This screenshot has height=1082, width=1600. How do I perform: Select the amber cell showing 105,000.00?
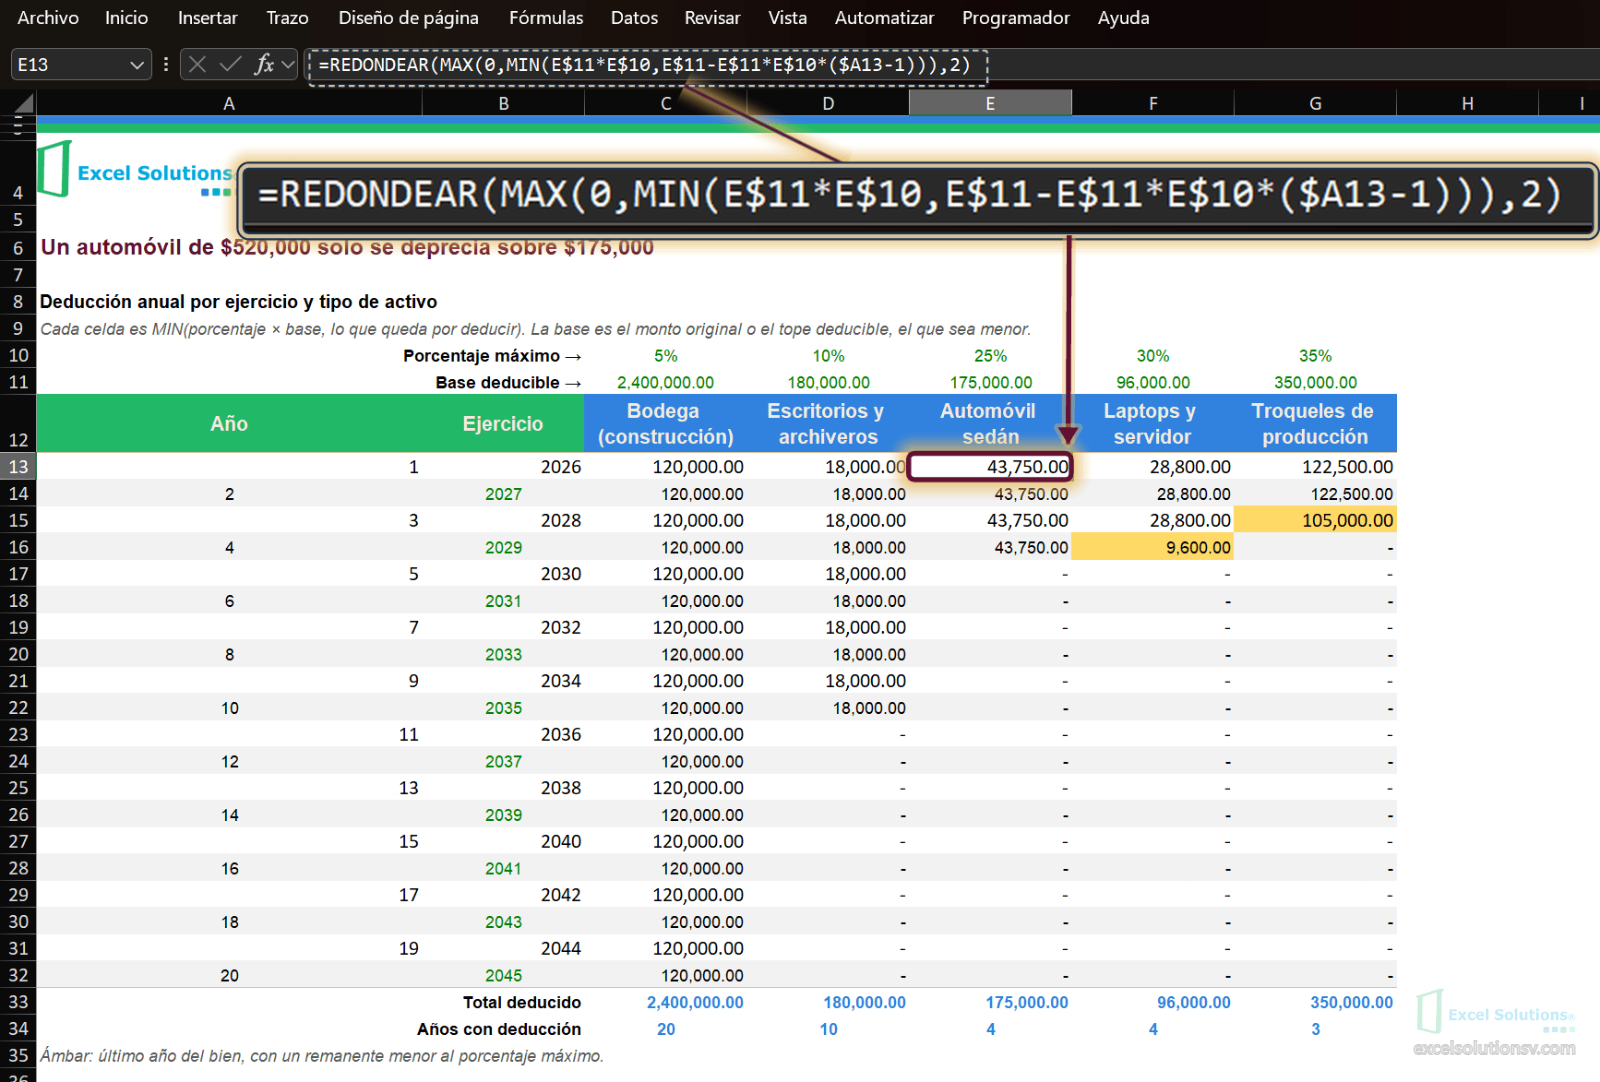[x=1315, y=520]
